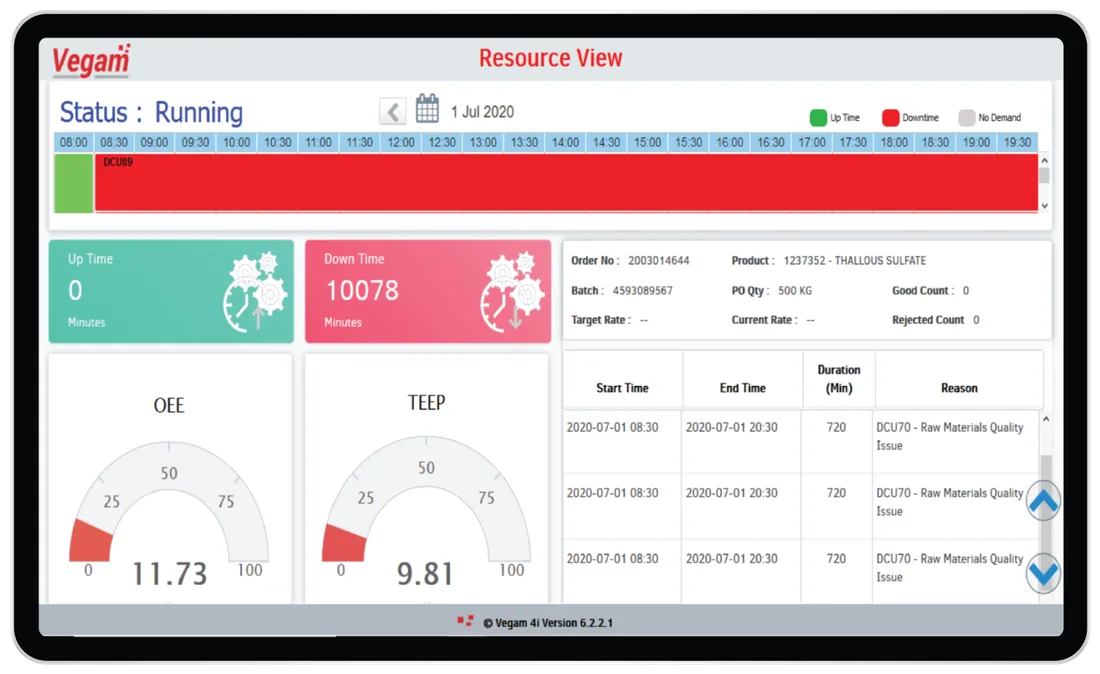Click first row duration 720

click(x=836, y=427)
